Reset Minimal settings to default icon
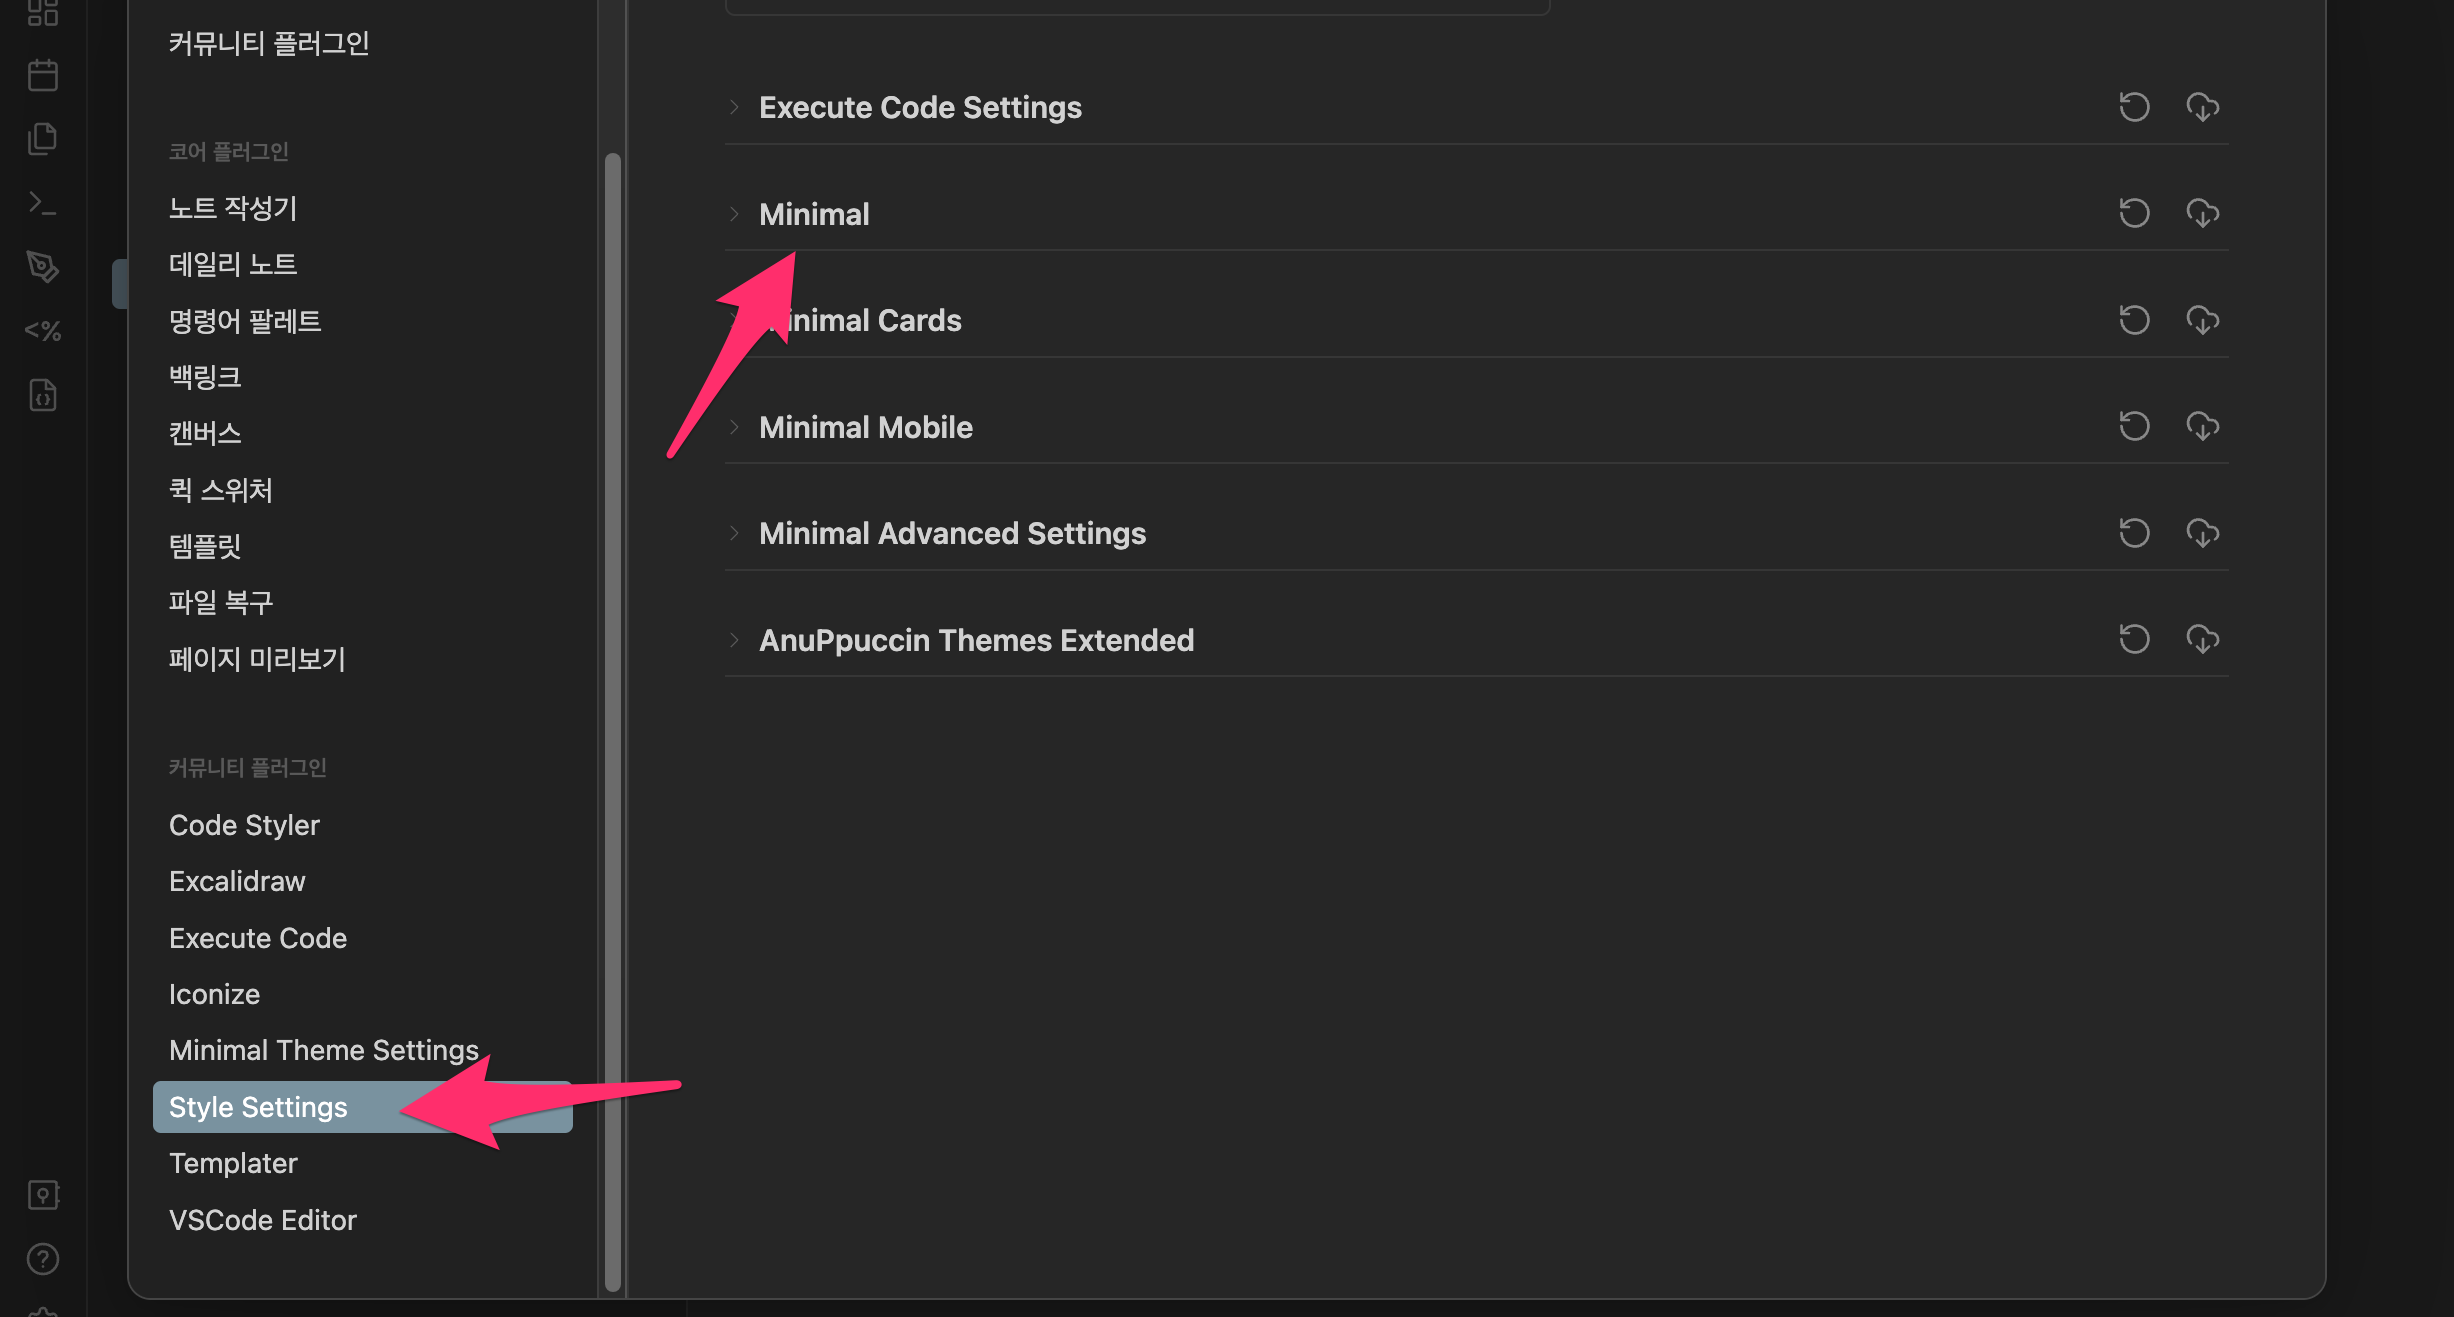 point(2134,213)
